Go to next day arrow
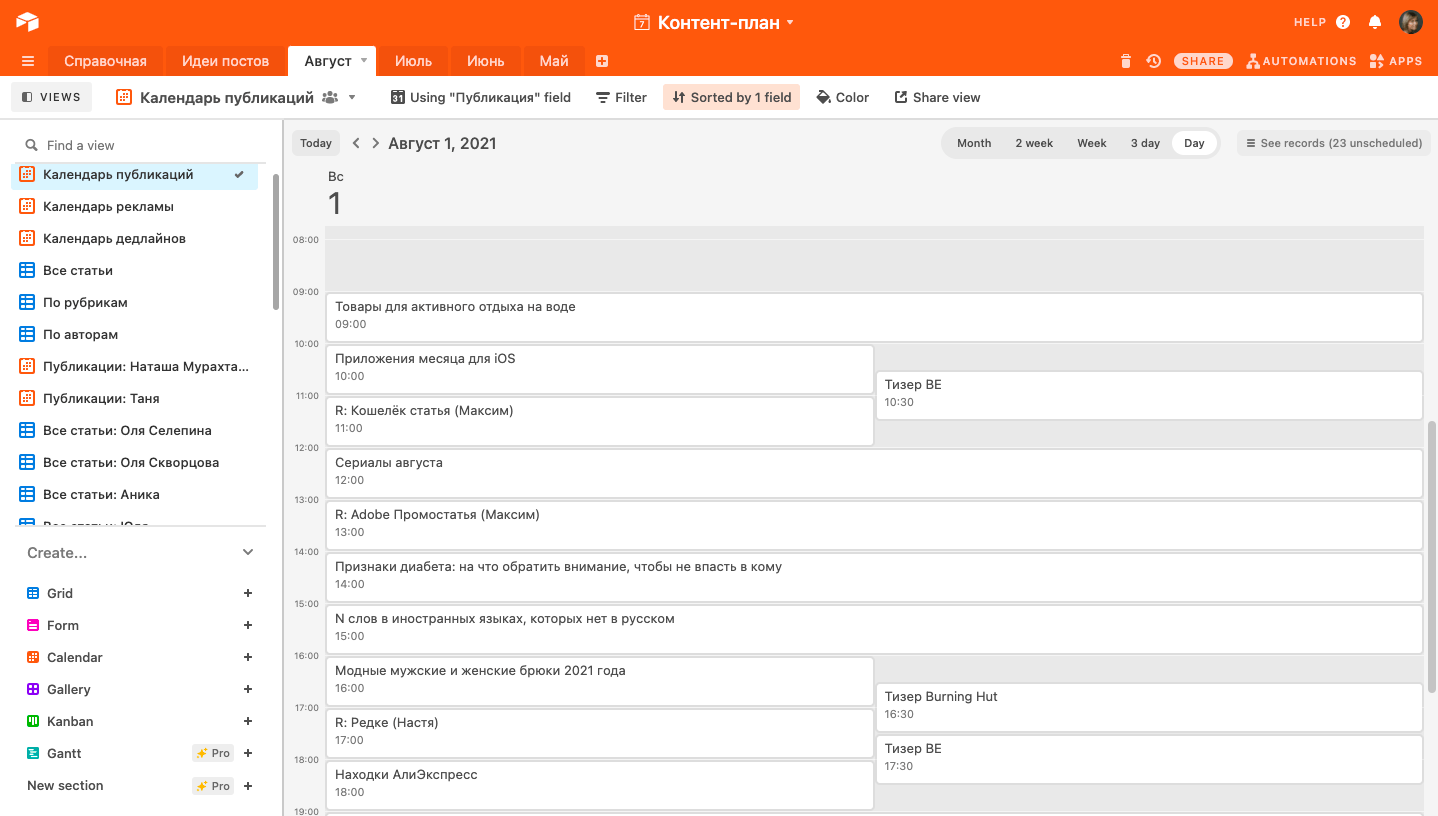Screen dimensions: 1438x816 pyautogui.click(x=376, y=143)
